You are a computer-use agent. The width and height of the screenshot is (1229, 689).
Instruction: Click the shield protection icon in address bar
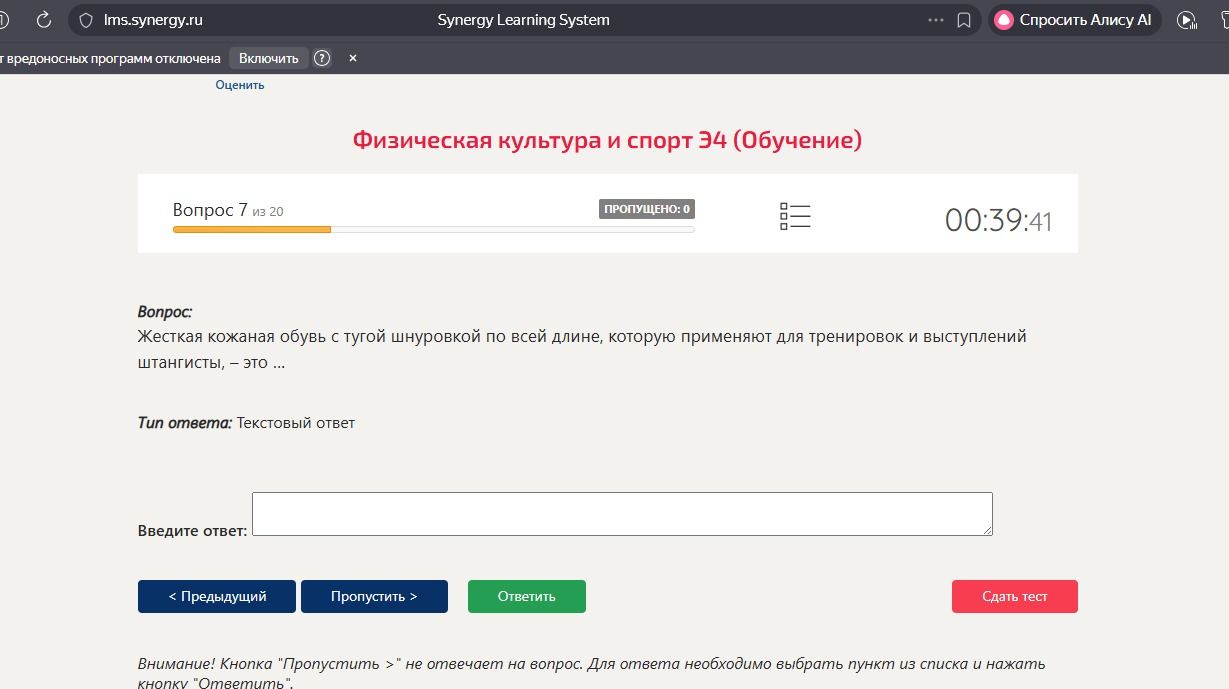pos(86,20)
